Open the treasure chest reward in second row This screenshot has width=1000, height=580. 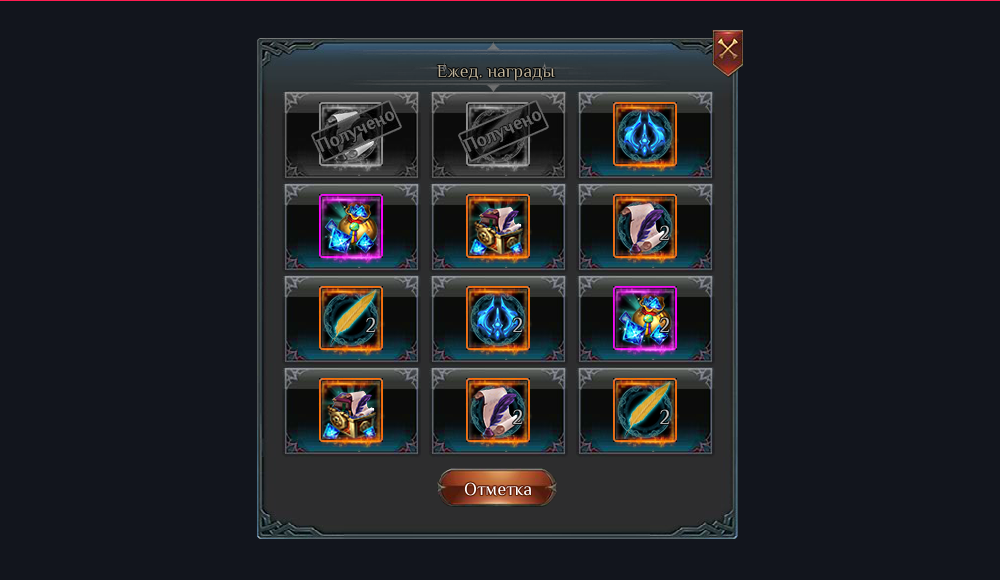tap(497, 227)
